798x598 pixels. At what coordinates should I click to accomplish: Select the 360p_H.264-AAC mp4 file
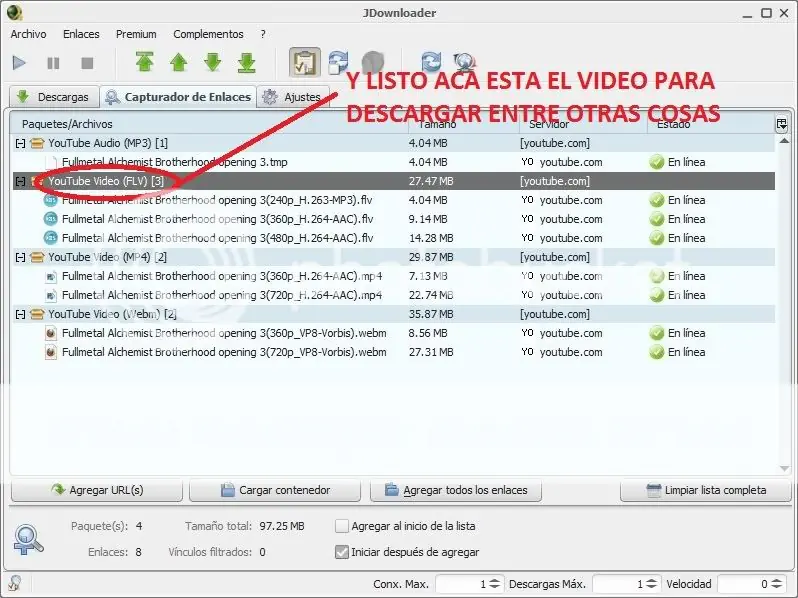click(393, 276)
